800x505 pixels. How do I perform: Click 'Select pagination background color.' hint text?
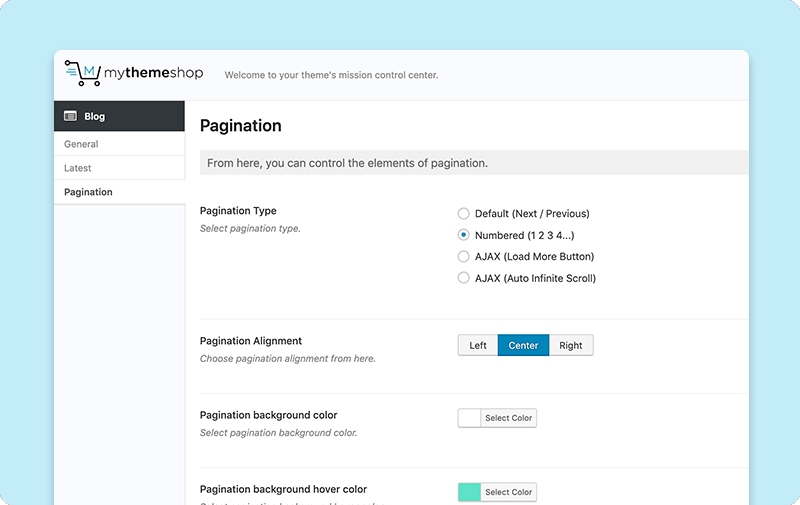[278, 433]
